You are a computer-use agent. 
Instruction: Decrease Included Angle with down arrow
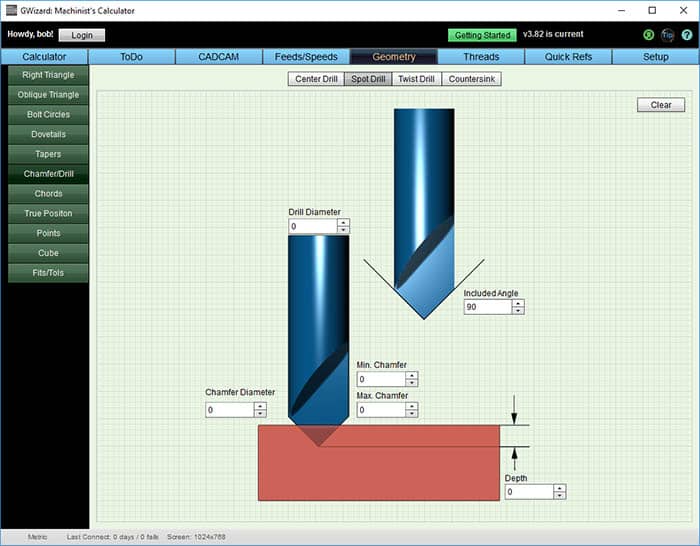(518, 310)
